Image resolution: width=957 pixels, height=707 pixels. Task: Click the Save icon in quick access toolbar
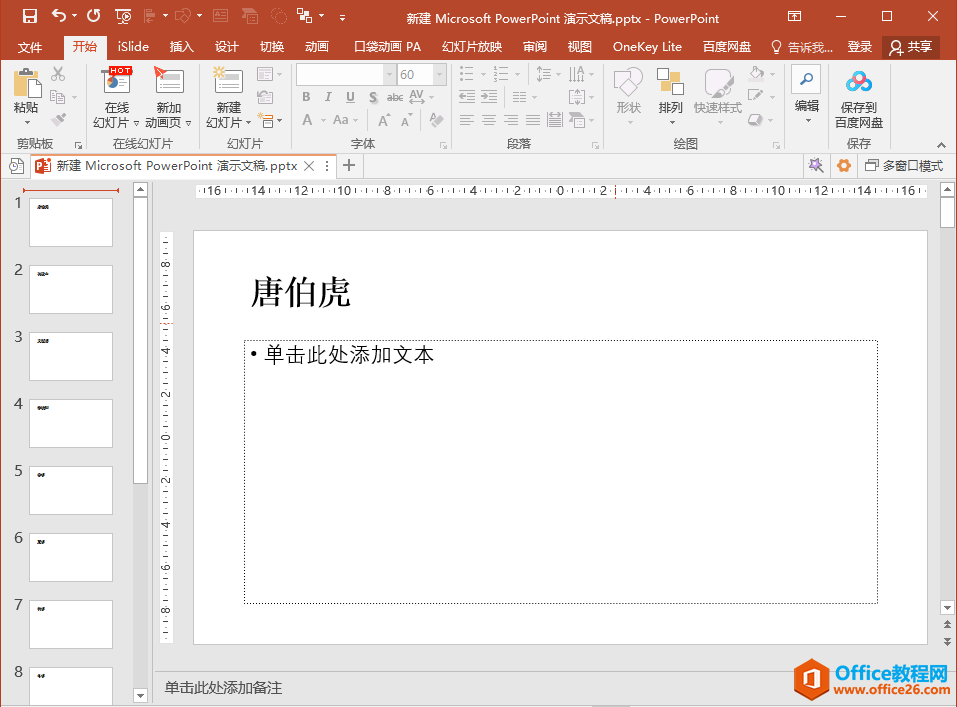click(x=30, y=16)
